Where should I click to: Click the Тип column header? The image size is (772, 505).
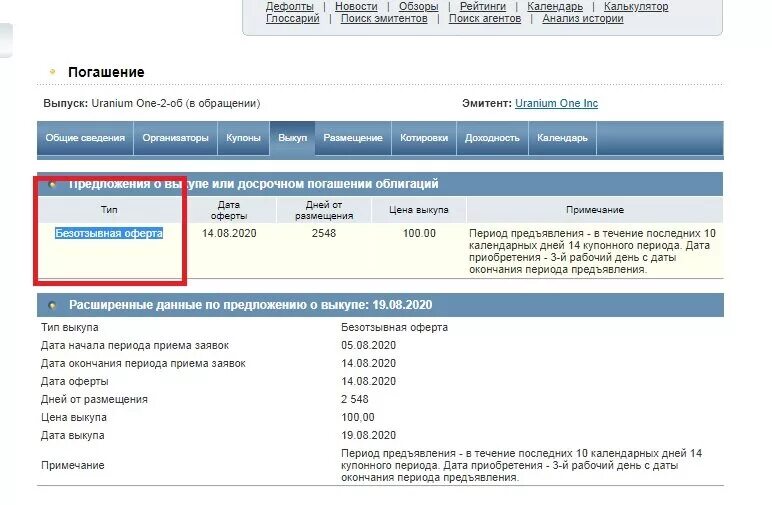[x=109, y=210]
